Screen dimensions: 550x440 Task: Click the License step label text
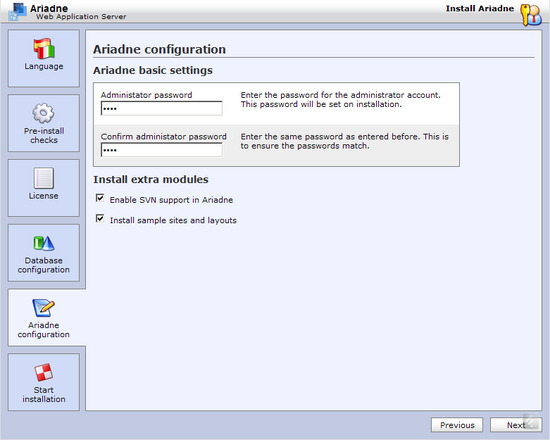43,196
